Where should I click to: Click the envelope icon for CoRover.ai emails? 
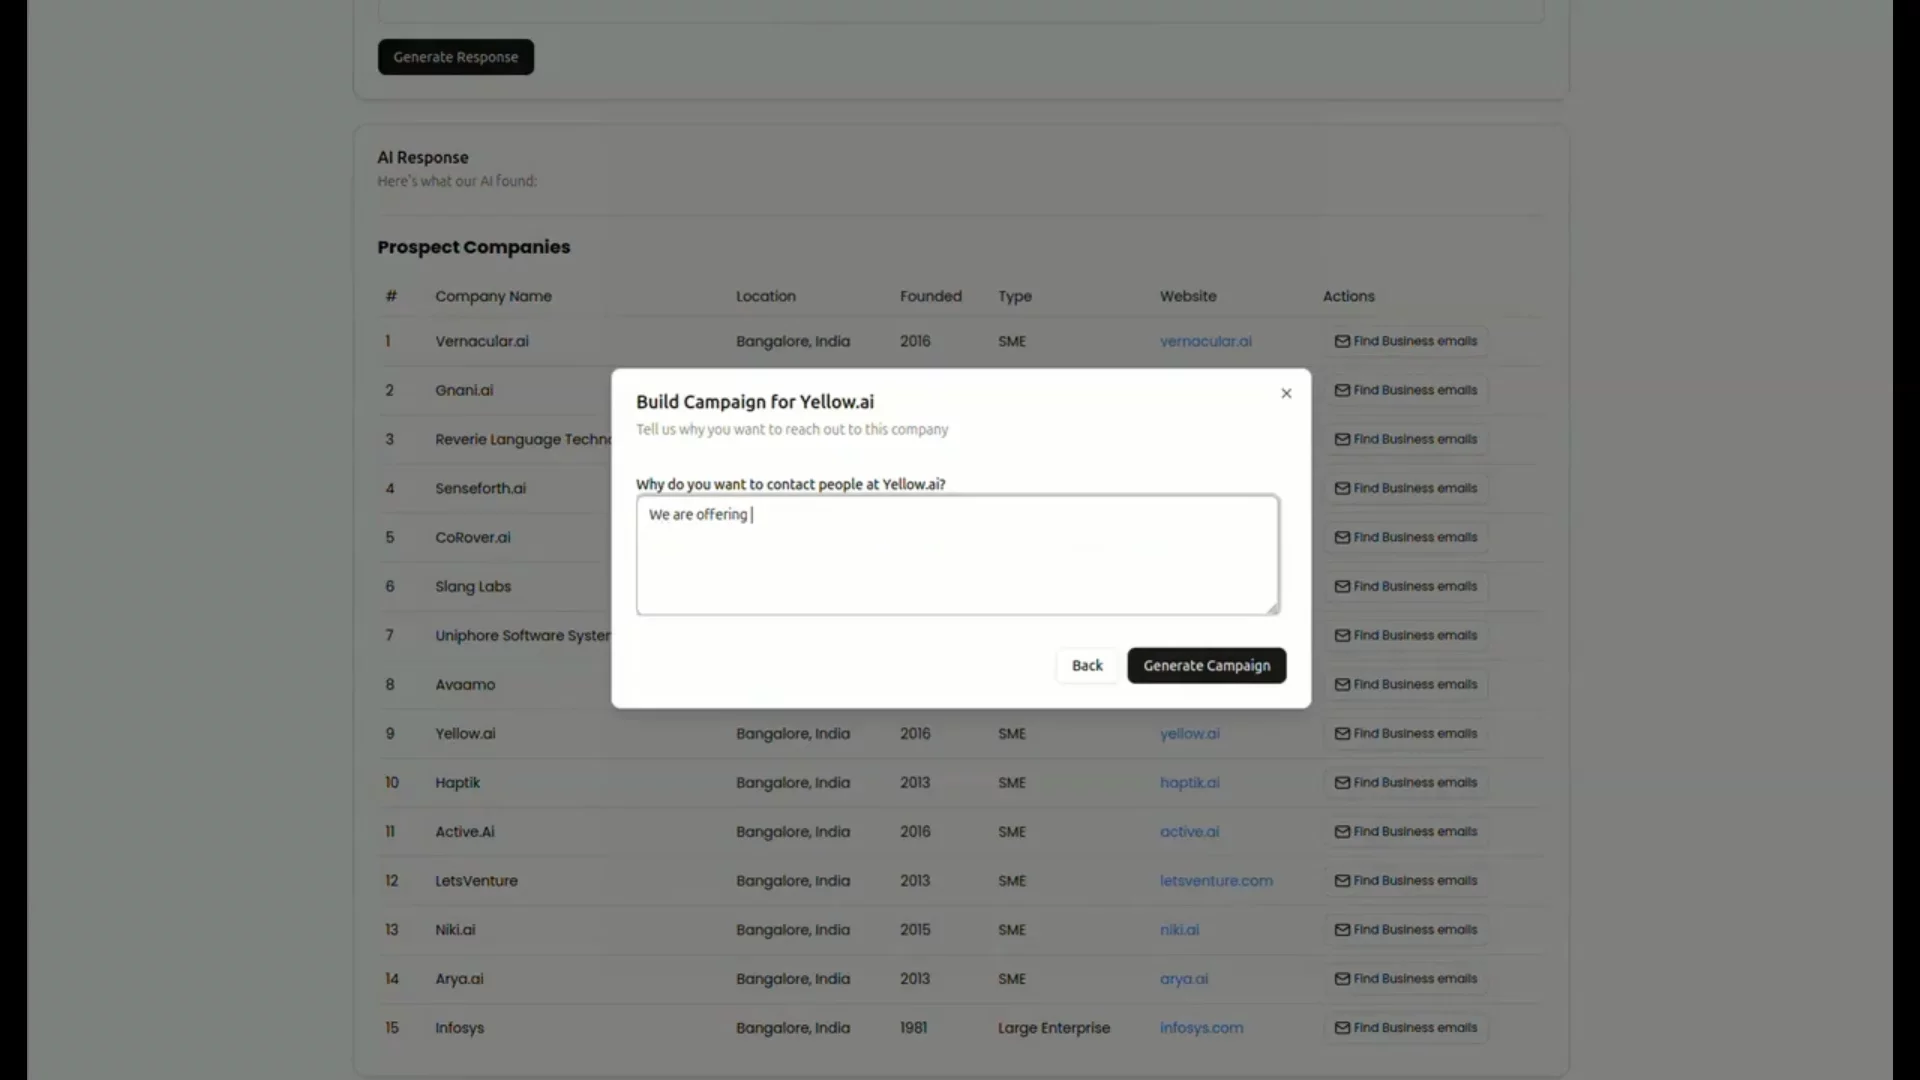point(1342,537)
